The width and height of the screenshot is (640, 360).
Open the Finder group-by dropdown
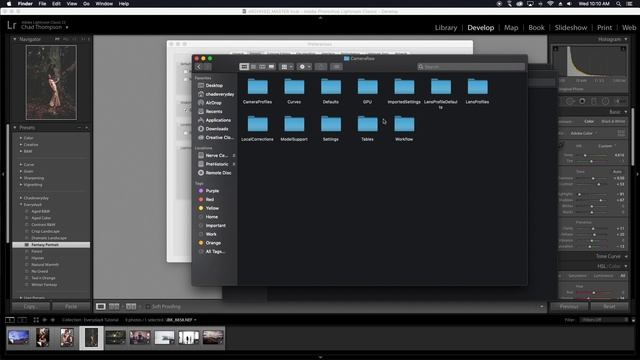[x=287, y=67]
